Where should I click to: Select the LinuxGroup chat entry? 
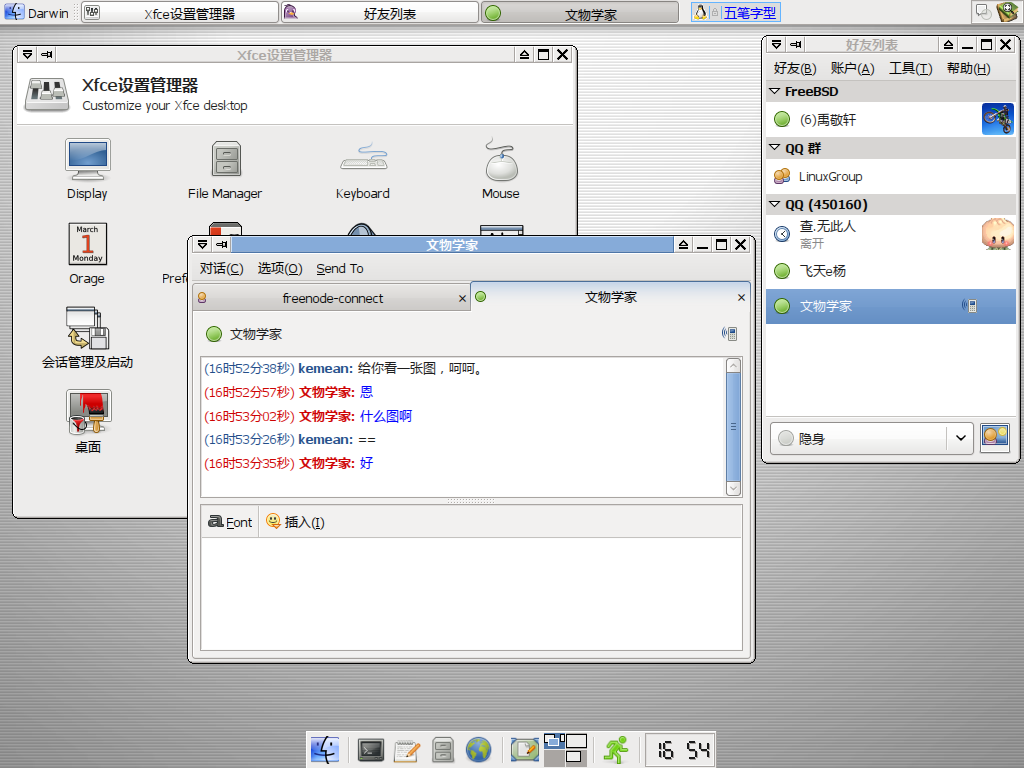[x=891, y=176]
